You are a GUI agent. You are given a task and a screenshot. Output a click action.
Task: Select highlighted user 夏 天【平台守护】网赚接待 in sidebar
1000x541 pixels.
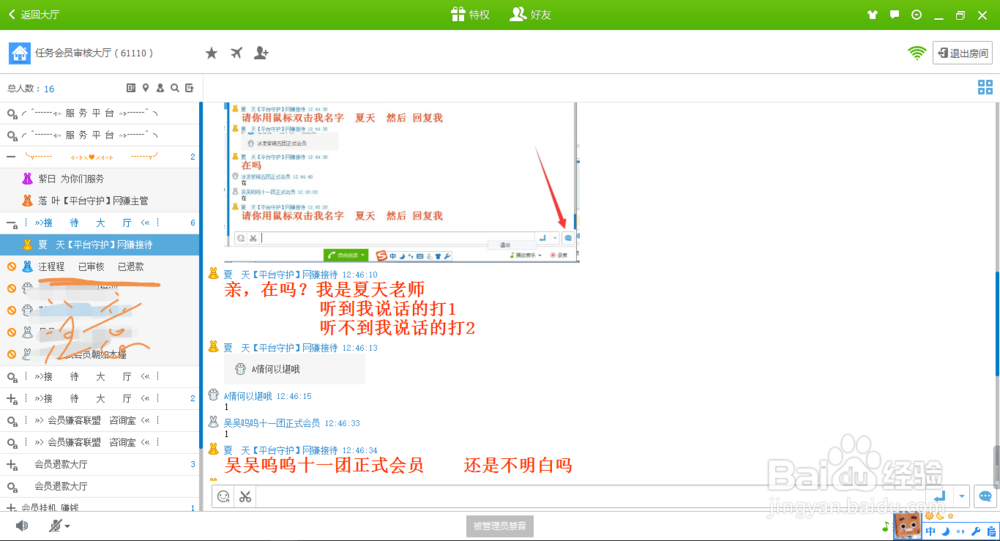point(99,244)
